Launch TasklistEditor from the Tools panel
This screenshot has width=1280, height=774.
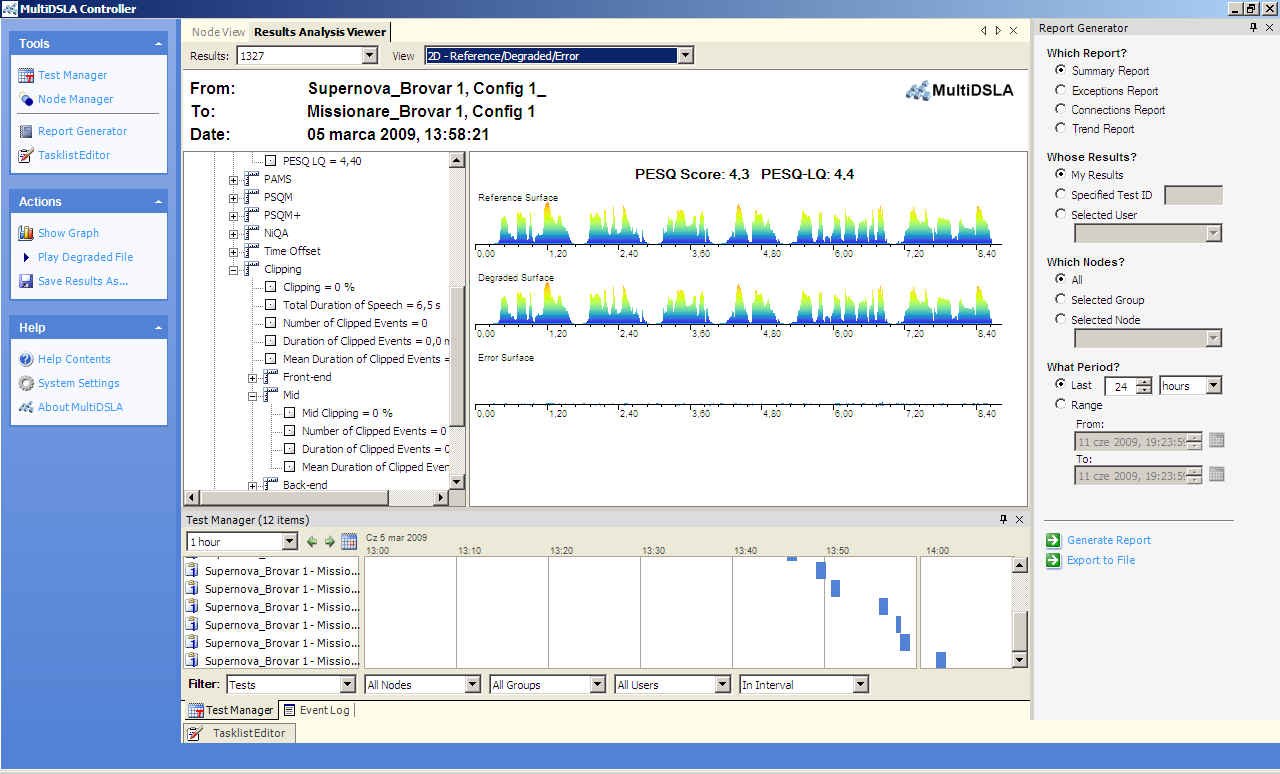pos(74,155)
